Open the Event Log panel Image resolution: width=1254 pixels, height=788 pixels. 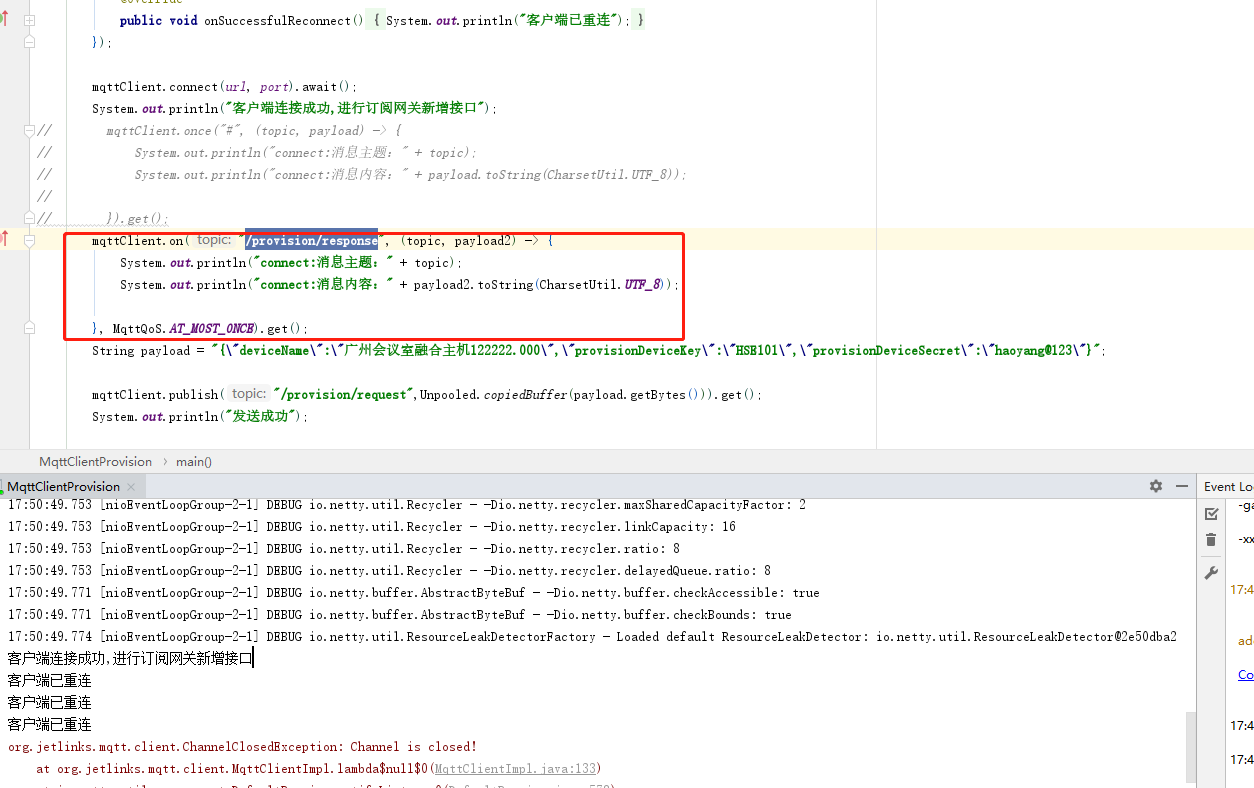(1227, 485)
